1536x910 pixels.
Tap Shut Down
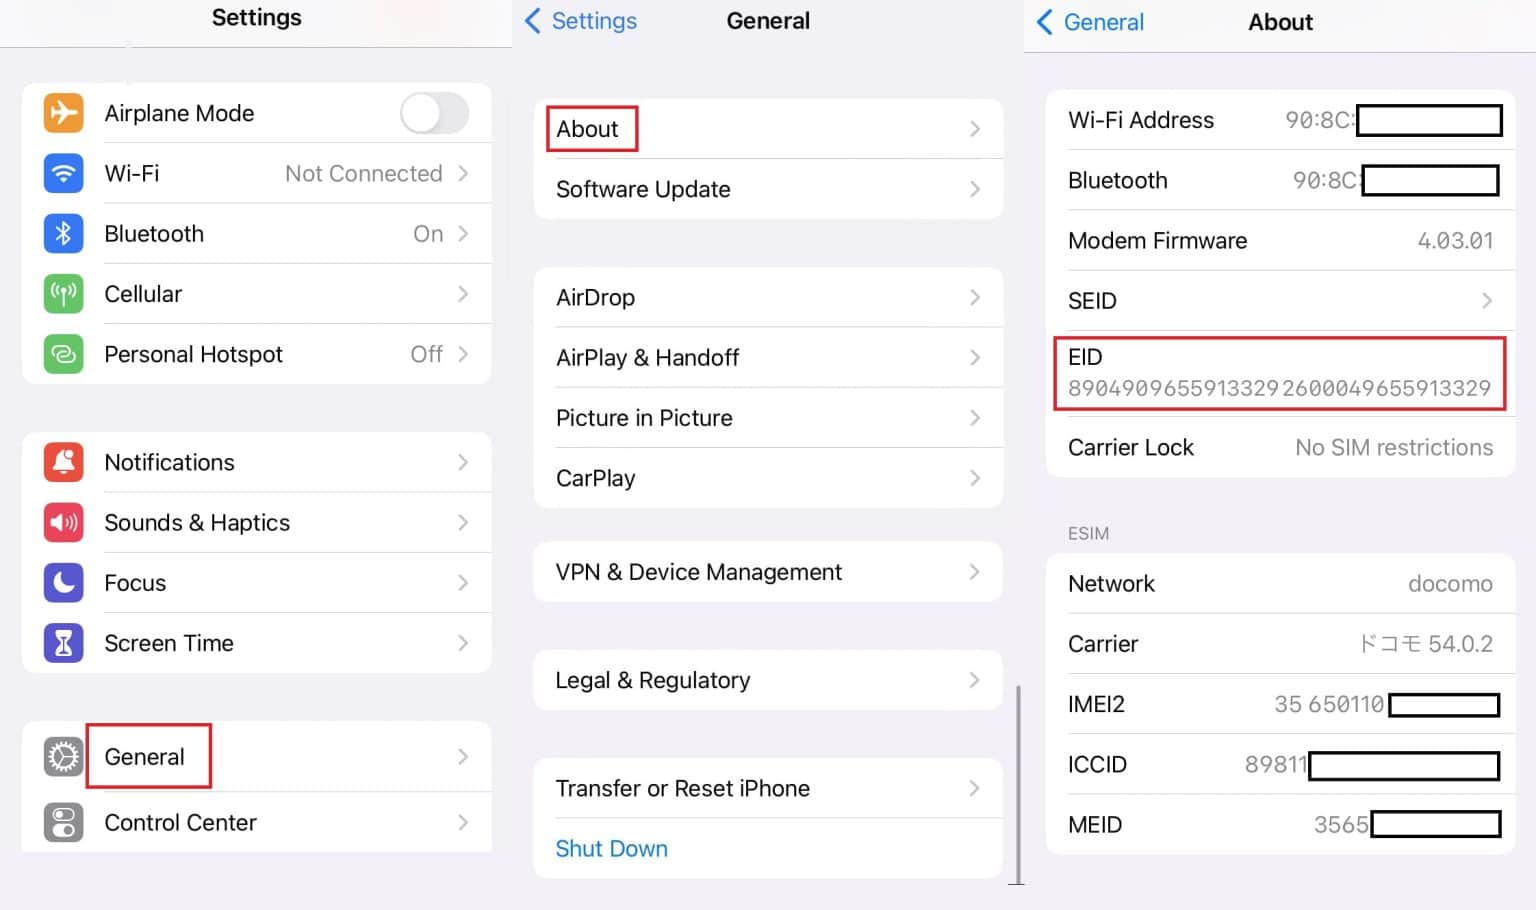tap(611, 848)
